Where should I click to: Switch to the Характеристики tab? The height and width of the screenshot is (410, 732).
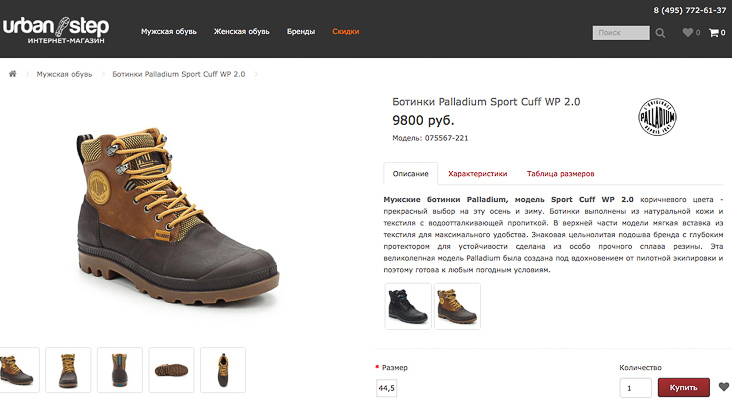[x=478, y=174]
